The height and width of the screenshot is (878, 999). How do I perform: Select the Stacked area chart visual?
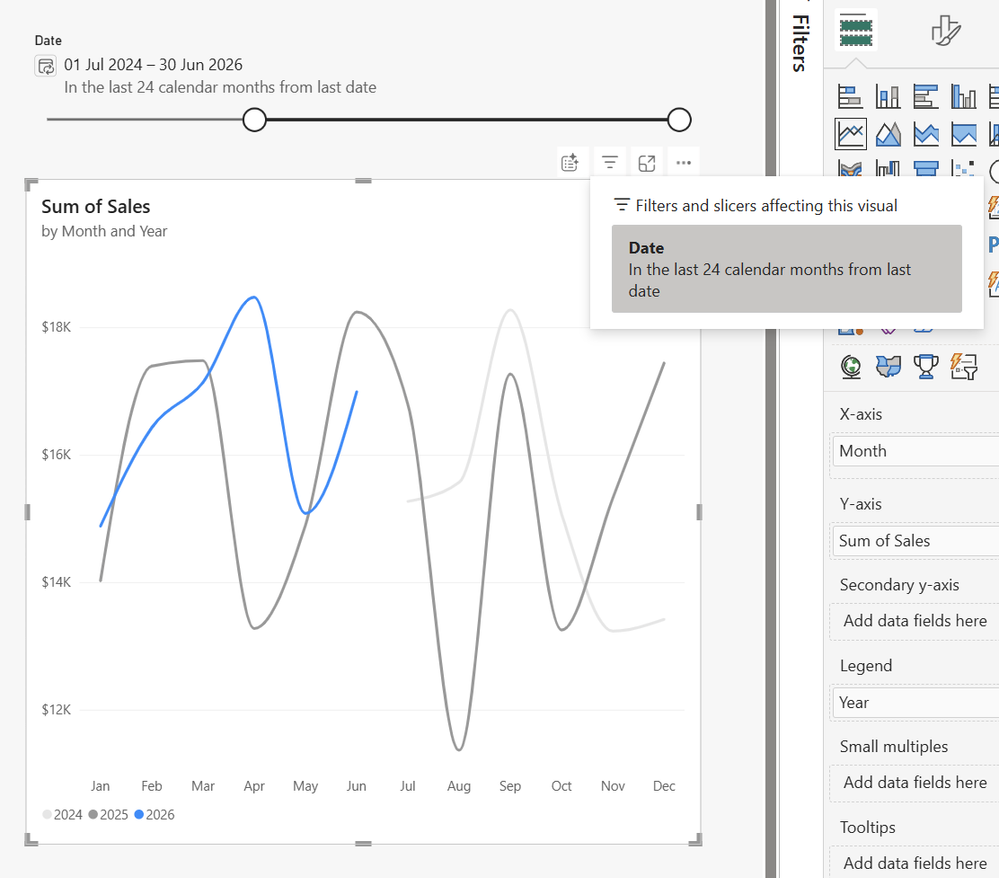pos(926,134)
